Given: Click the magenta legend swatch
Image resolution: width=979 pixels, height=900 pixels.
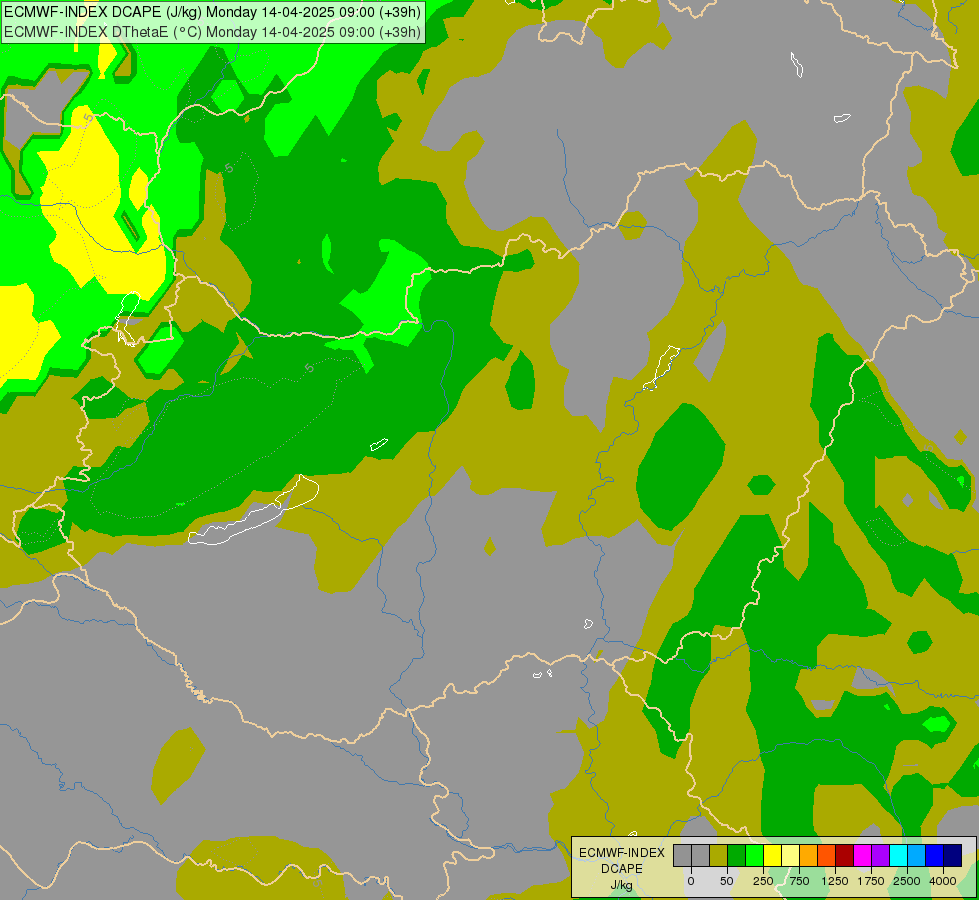Looking at the screenshot, I should 863,855.
